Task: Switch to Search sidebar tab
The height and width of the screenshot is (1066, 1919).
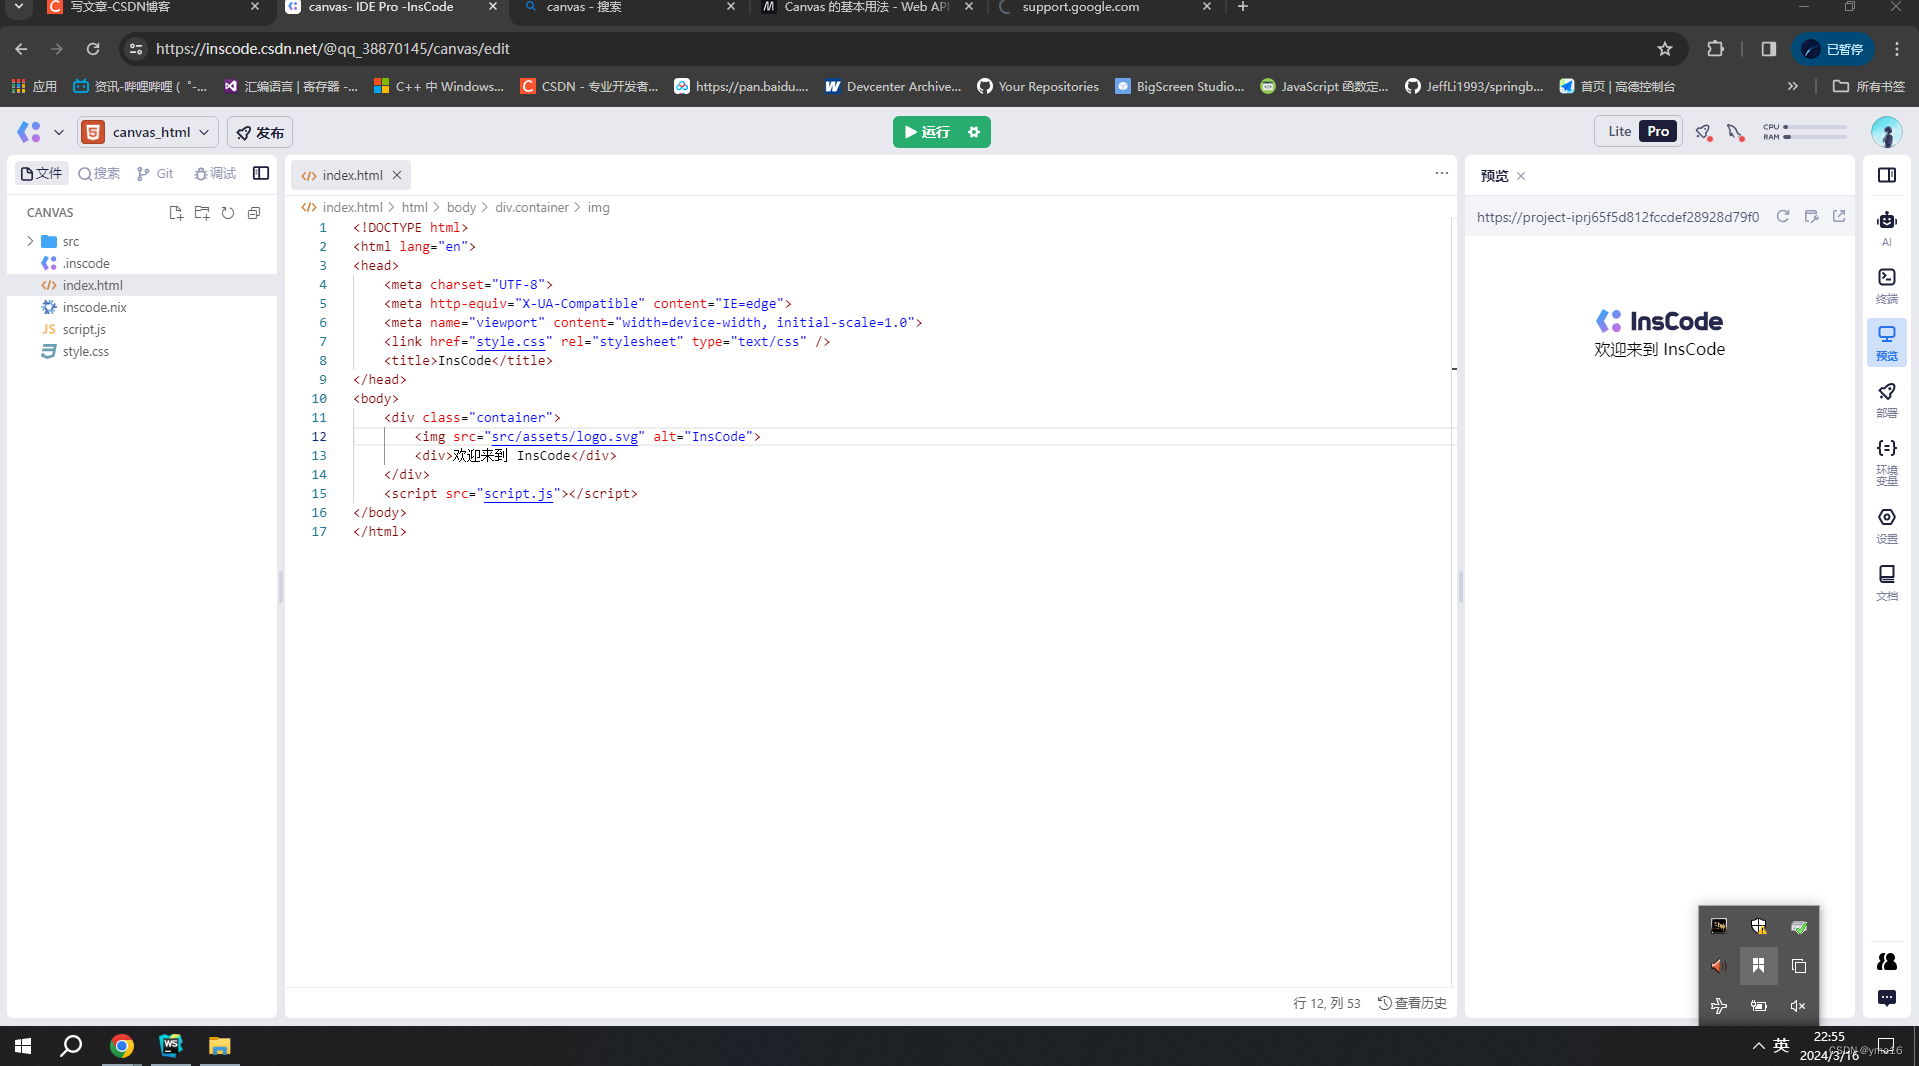Action: click(99, 173)
